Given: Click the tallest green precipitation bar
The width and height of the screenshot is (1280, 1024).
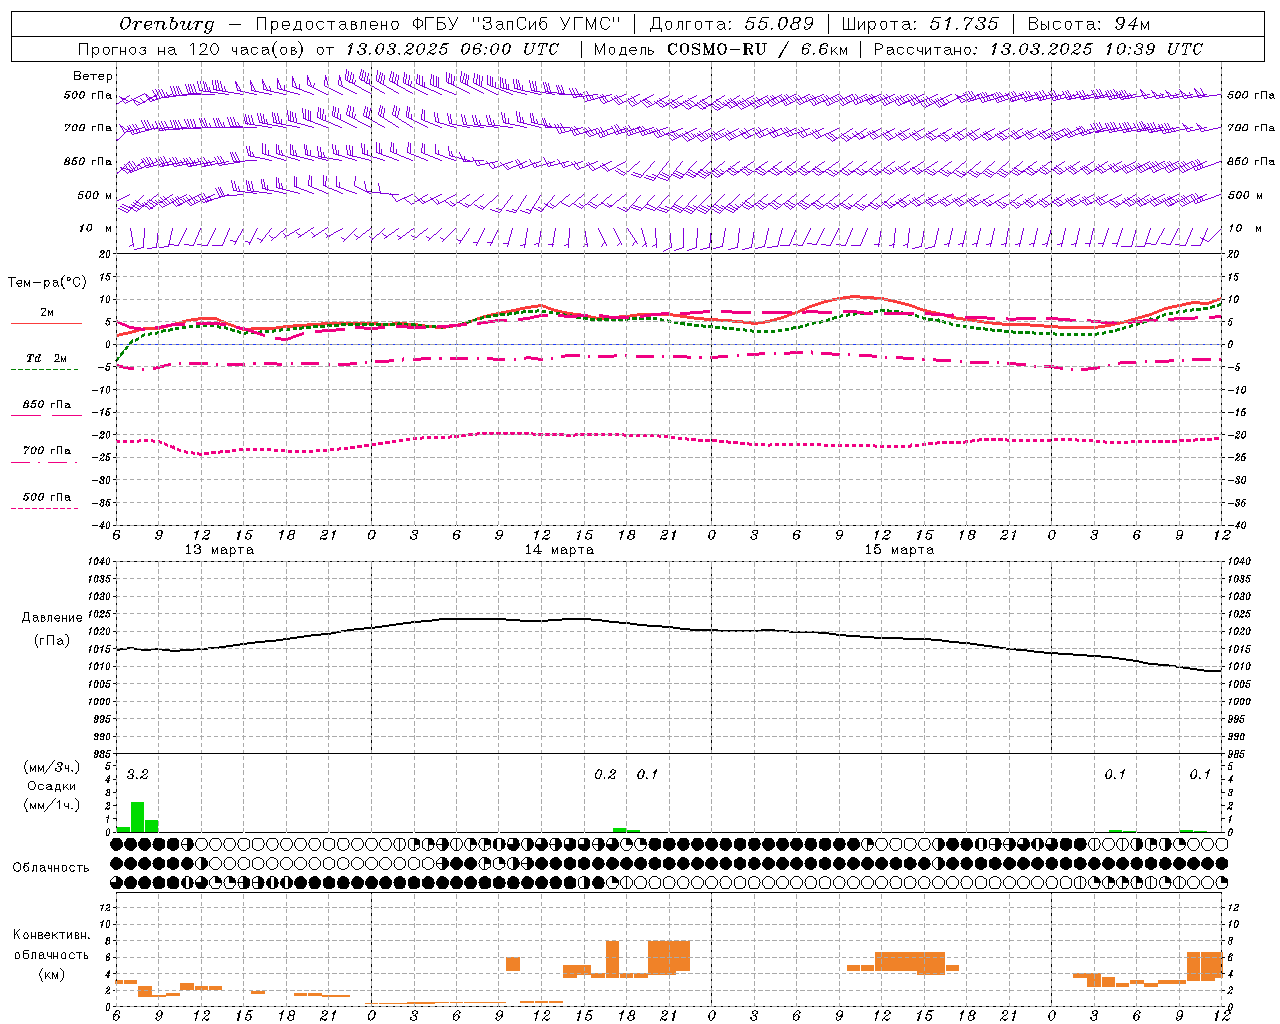Looking at the screenshot, I should [137, 817].
